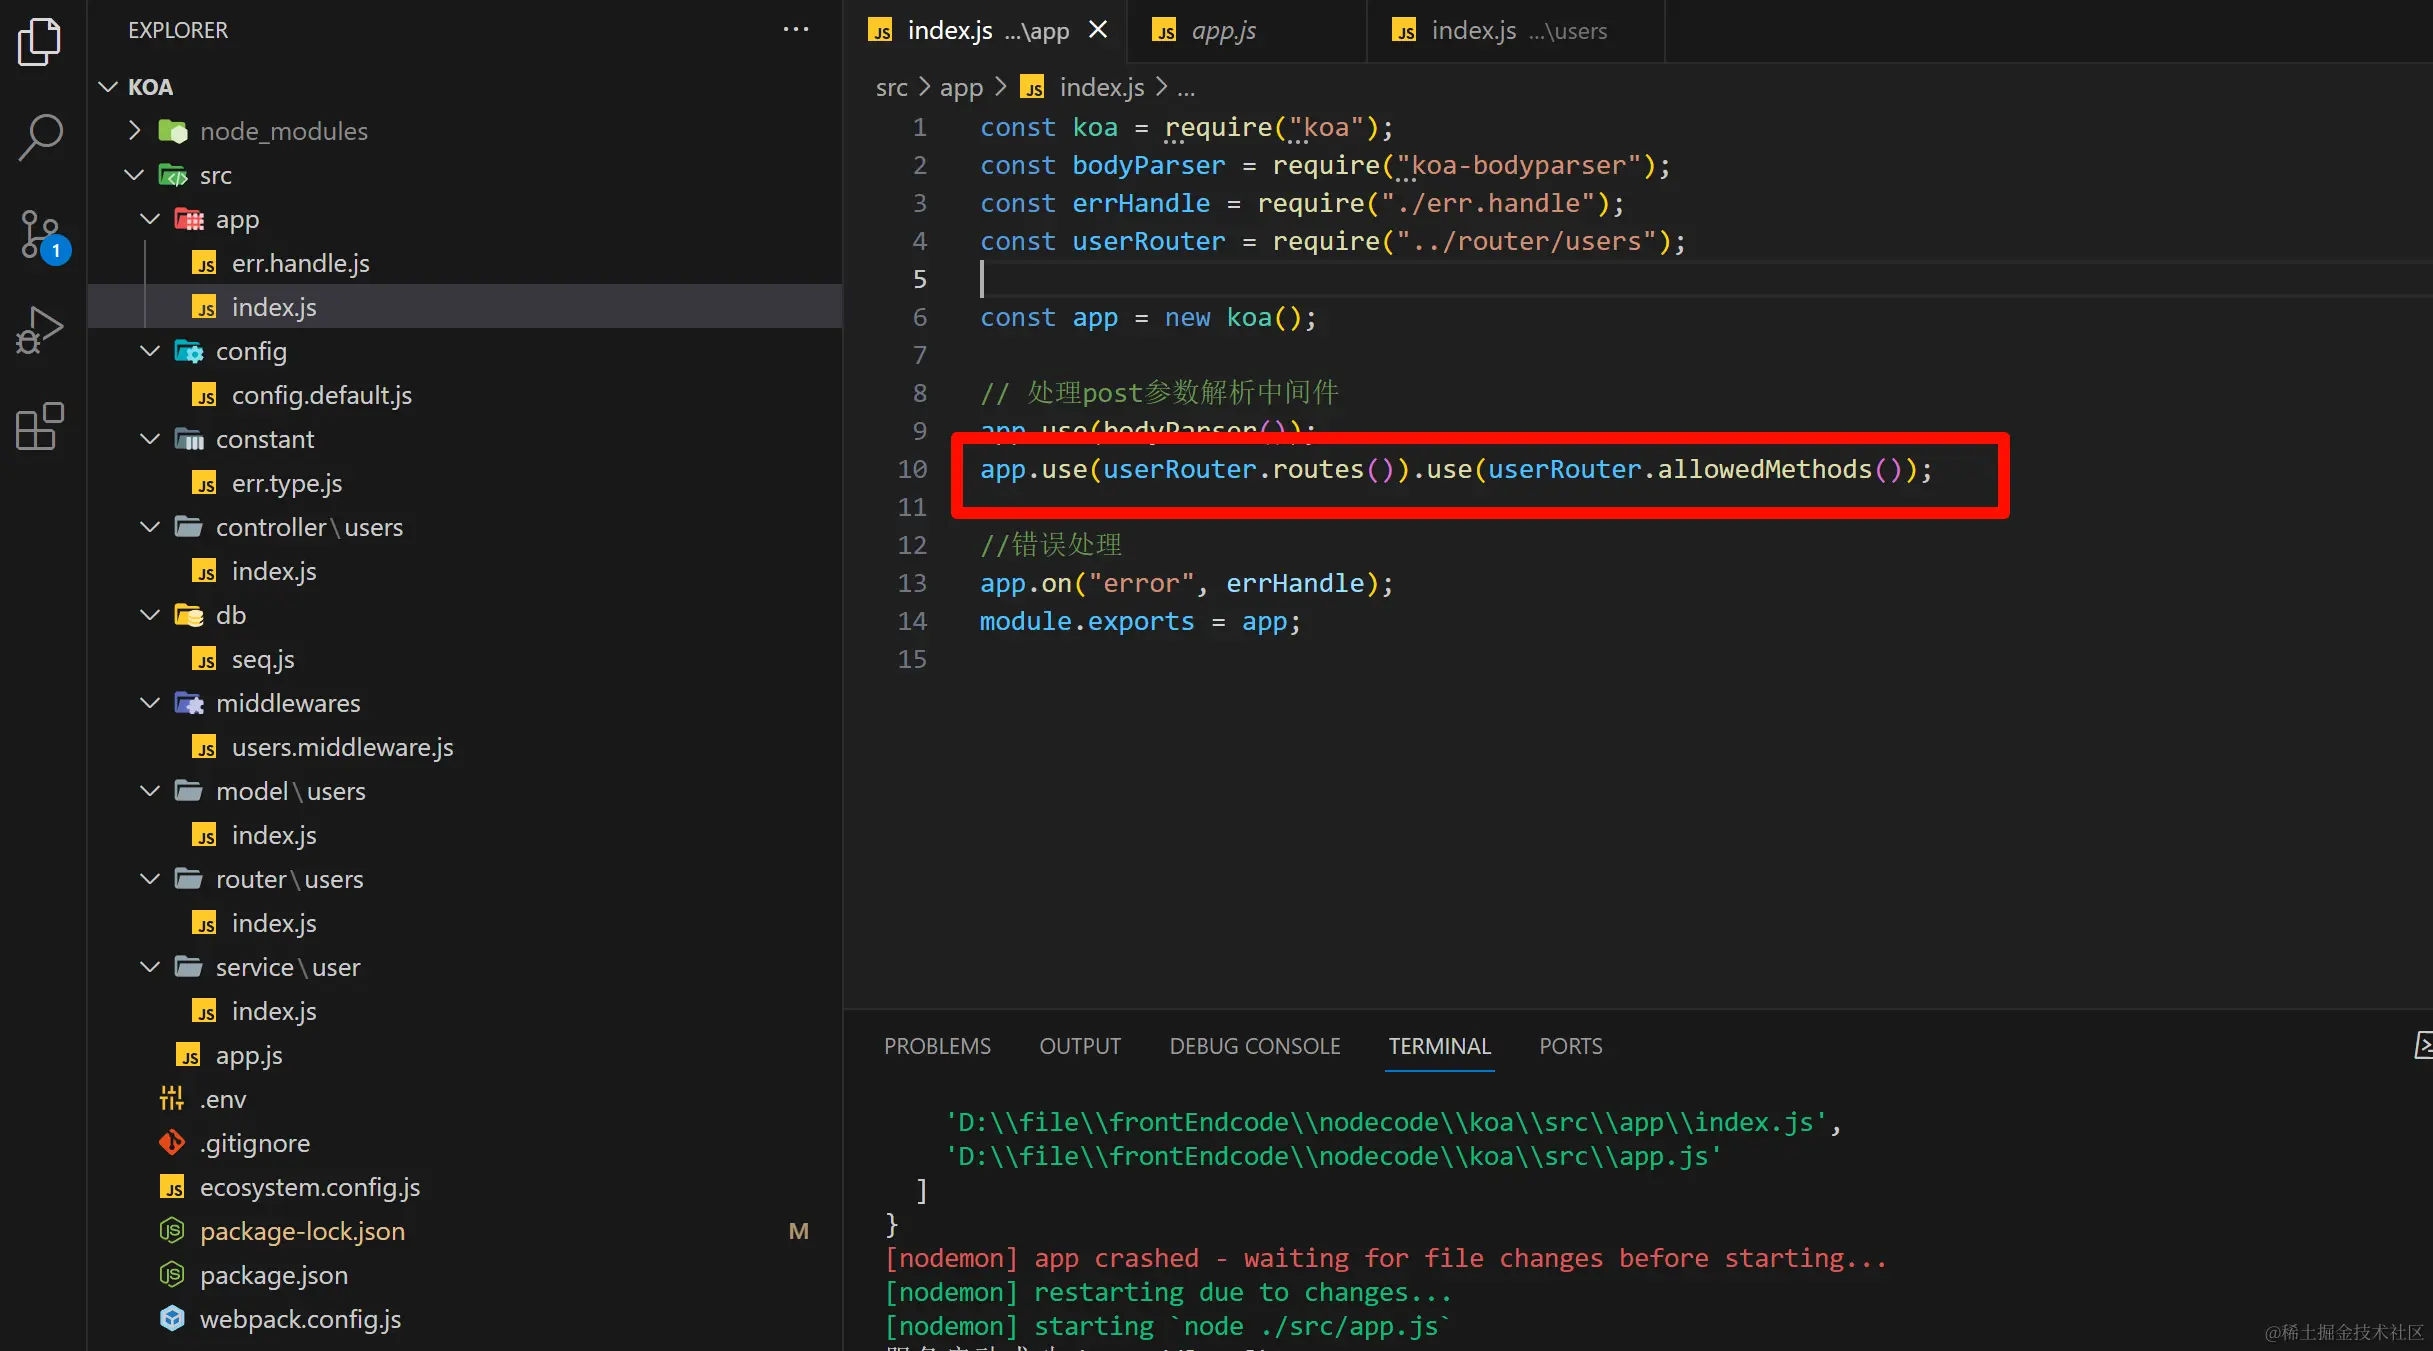Image resolution: width=2433 pixels, height=1351 pixels.
Task: Click src in the breadcrumb path
Action: tap(891, 88)
